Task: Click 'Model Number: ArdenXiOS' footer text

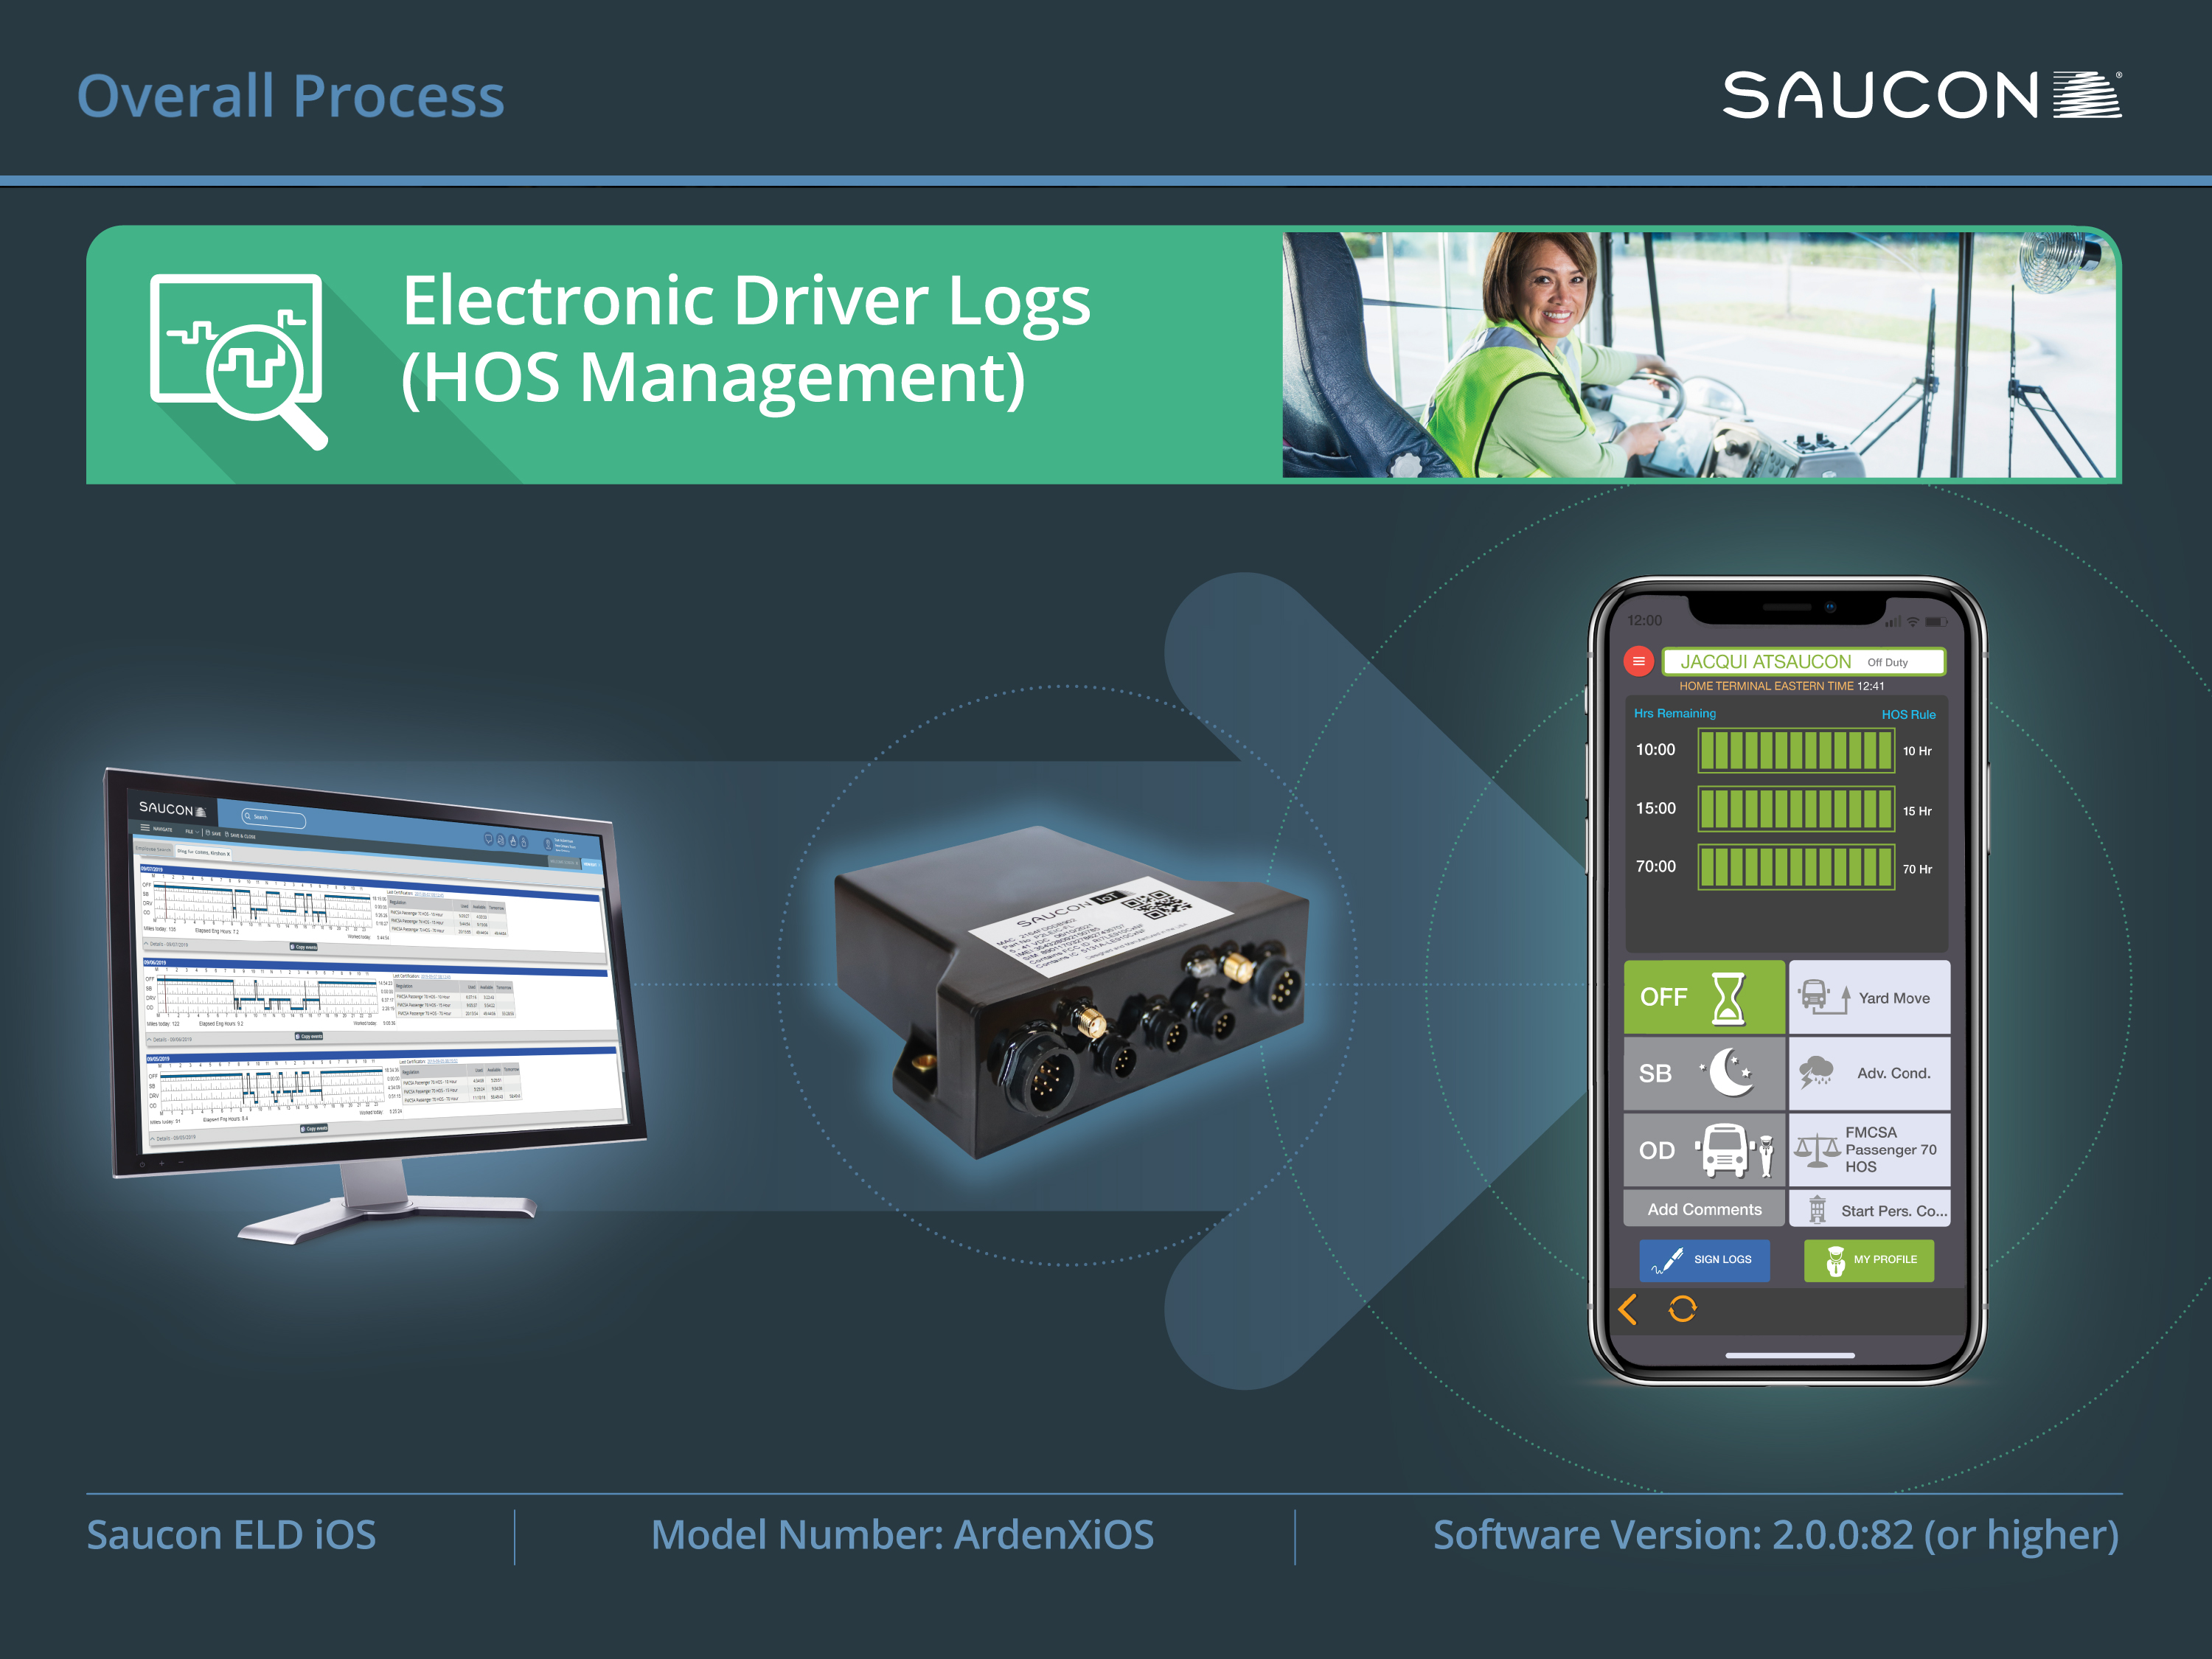Action: [902, 1535]
